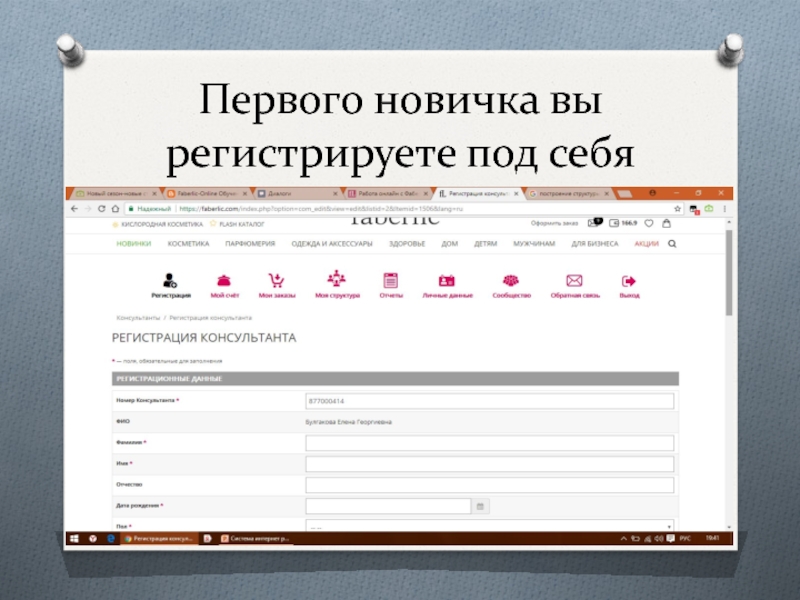
Task: Open FLASH КАТАЛОГ link
Action: (x=241, y=224)
